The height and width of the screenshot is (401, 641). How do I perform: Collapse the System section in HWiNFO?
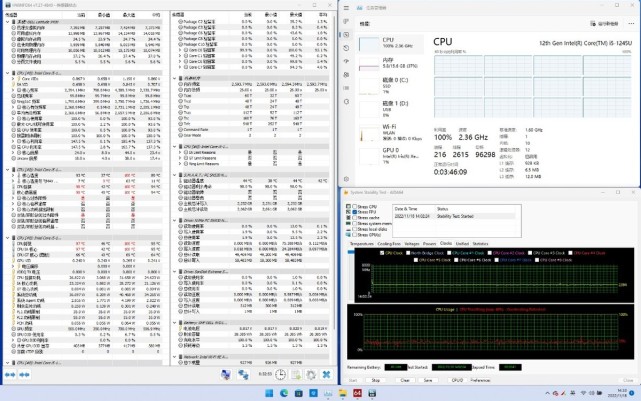(x=7, y=22)
